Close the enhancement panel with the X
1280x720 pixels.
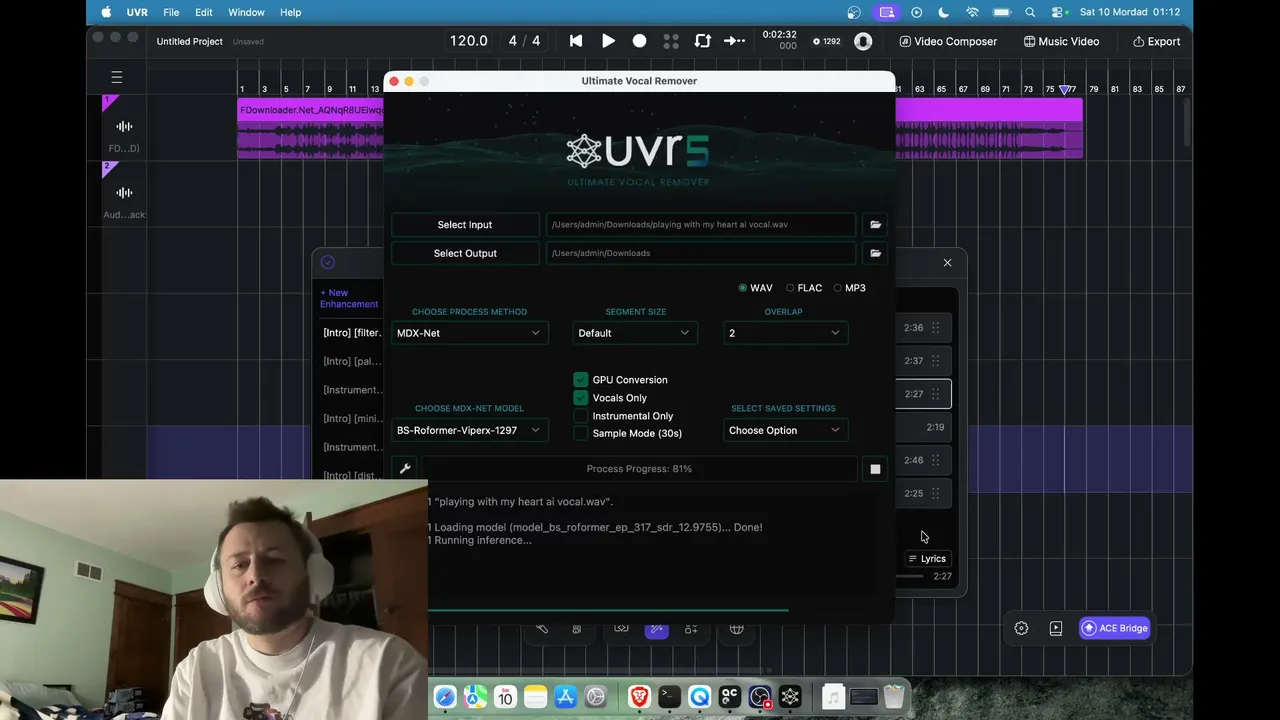pos(948,263)
